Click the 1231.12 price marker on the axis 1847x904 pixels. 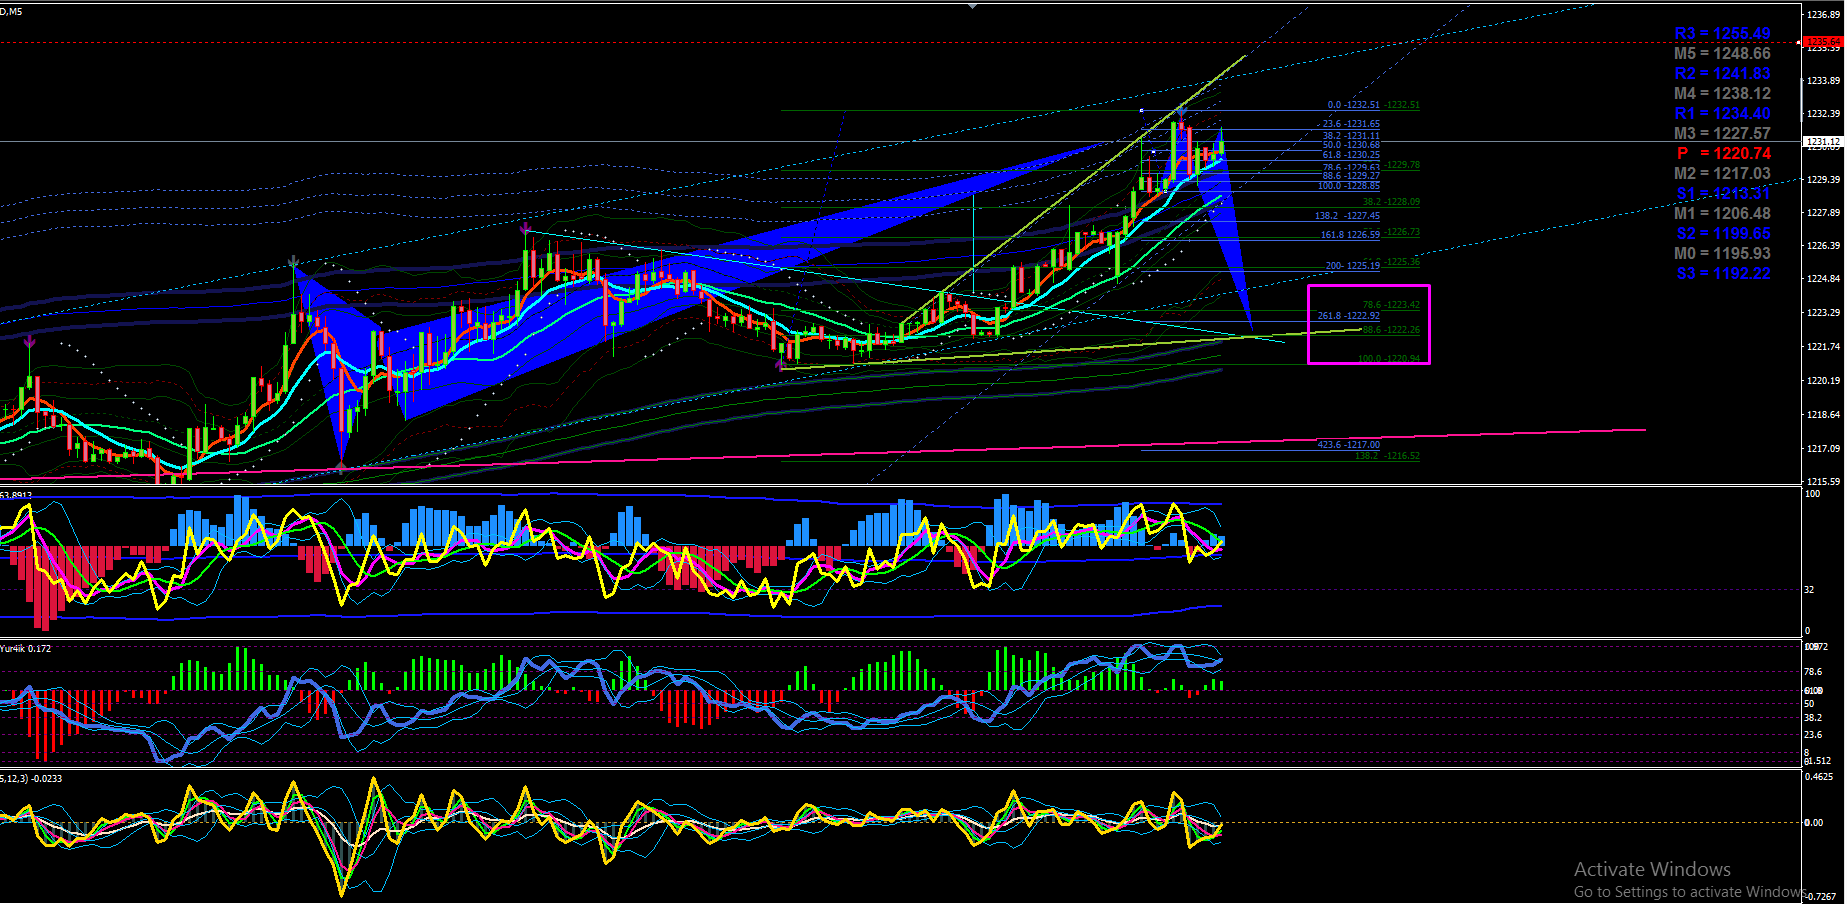[x=1822, y=142]
